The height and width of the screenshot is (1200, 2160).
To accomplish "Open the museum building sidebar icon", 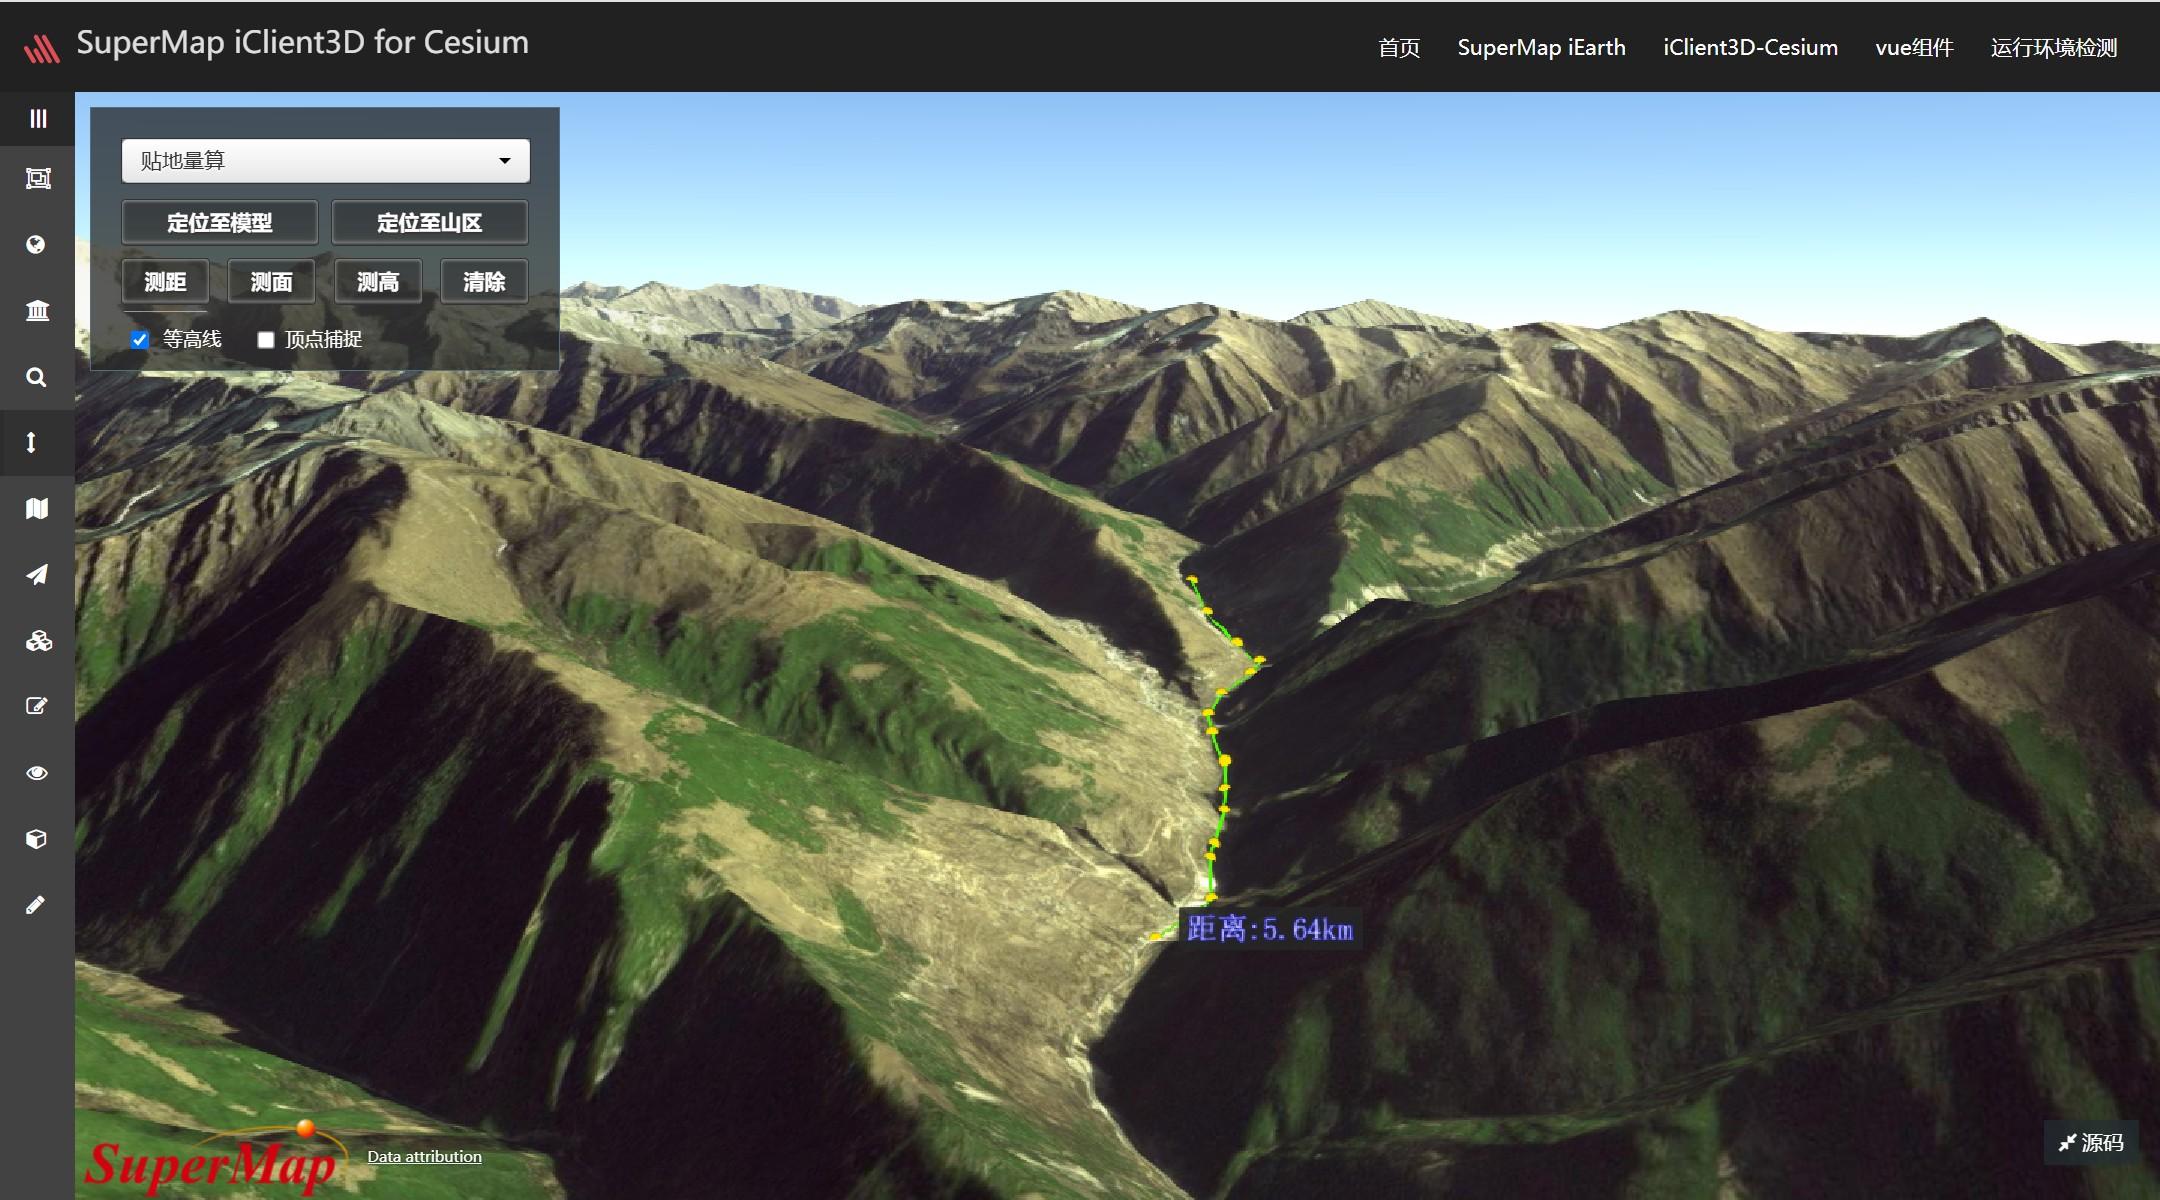I will pyautogui.click(x=37, y=311).
